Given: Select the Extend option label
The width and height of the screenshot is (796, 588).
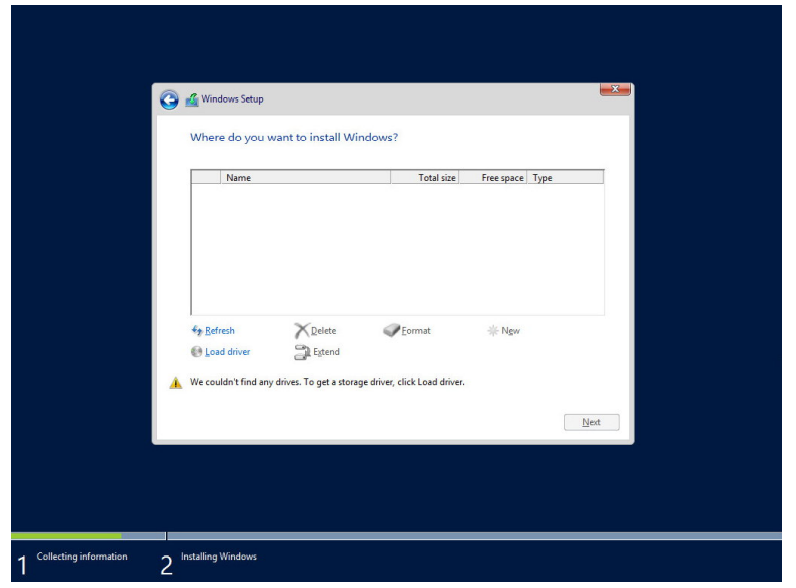Looking at the screenshot, I should click(326, 352).
